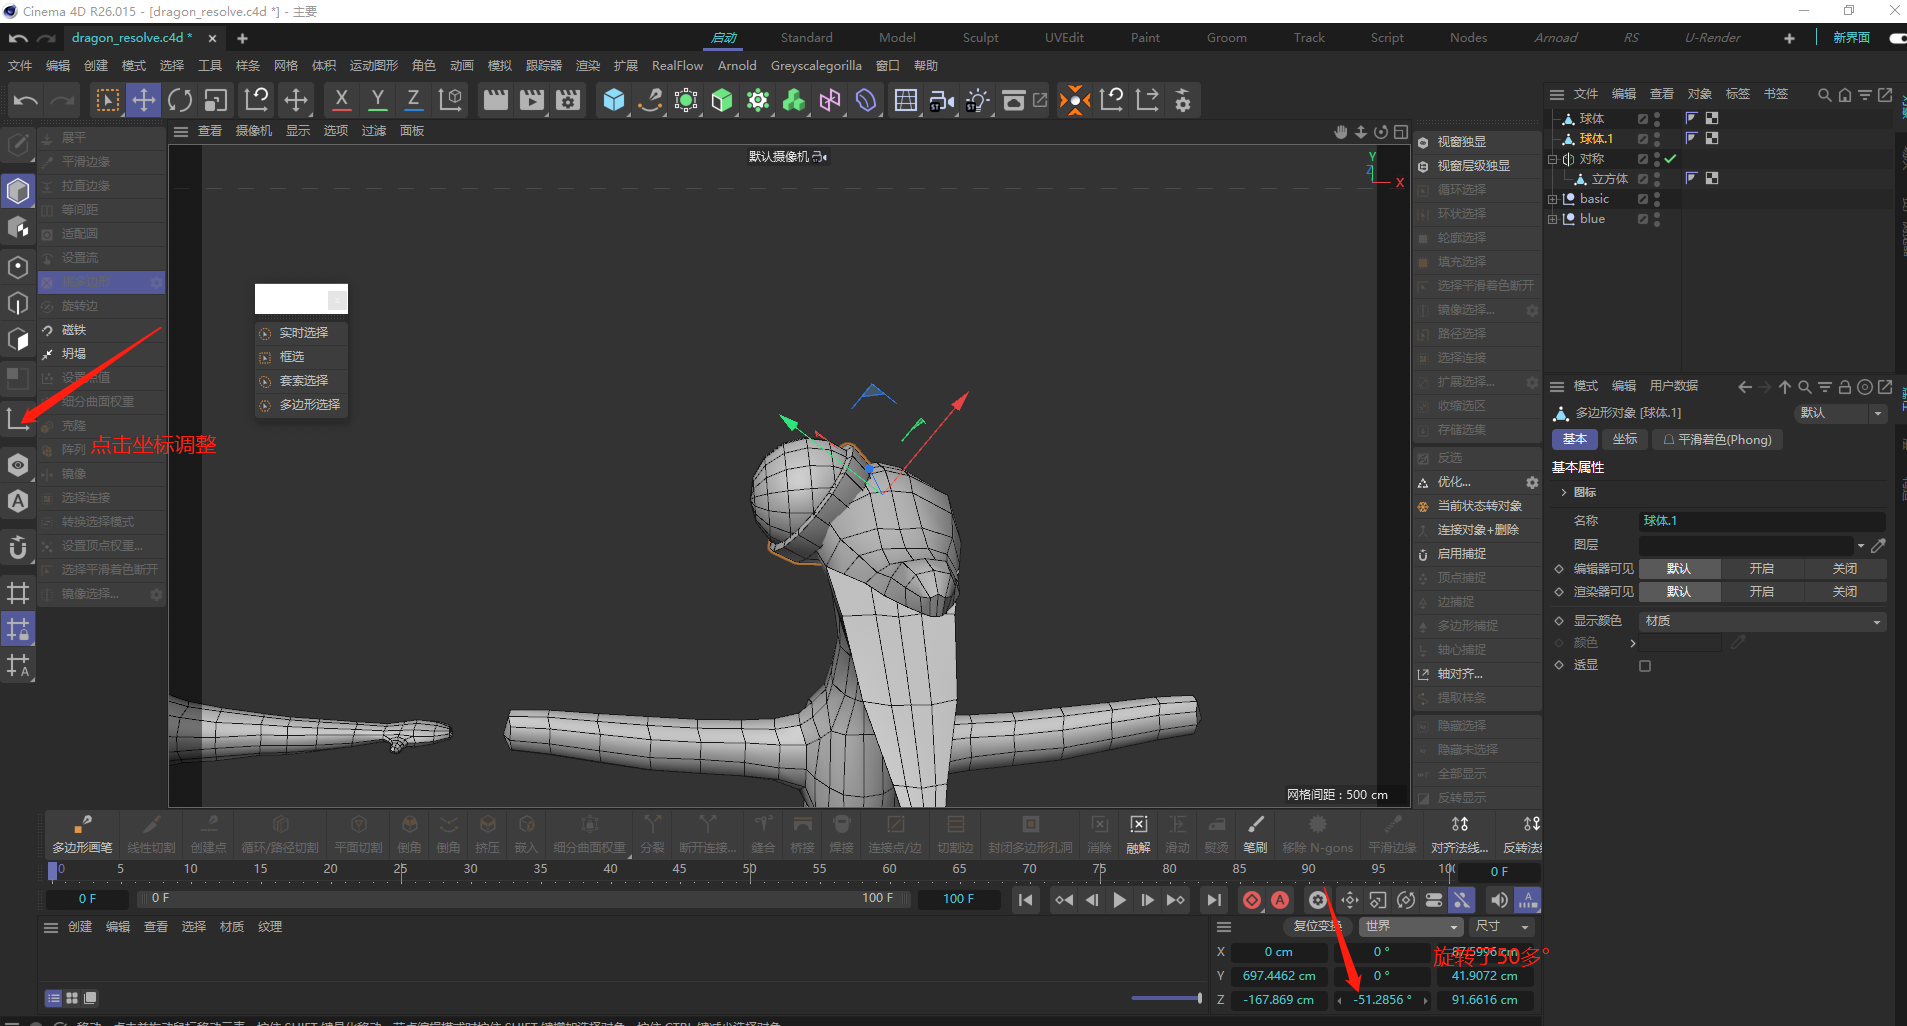Open the Arnold menu in menu bar
This screenshot has height=1026, width=1907.
737,66
